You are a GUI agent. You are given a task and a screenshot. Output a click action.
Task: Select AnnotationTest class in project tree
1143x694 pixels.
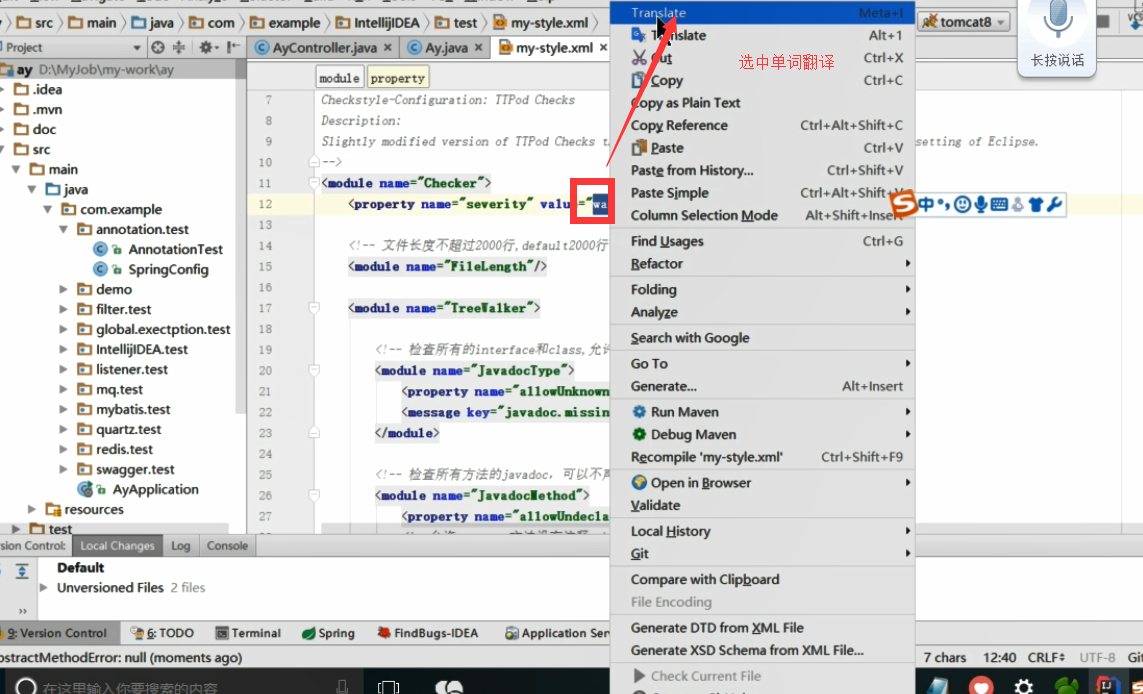[x=158, y=249]
